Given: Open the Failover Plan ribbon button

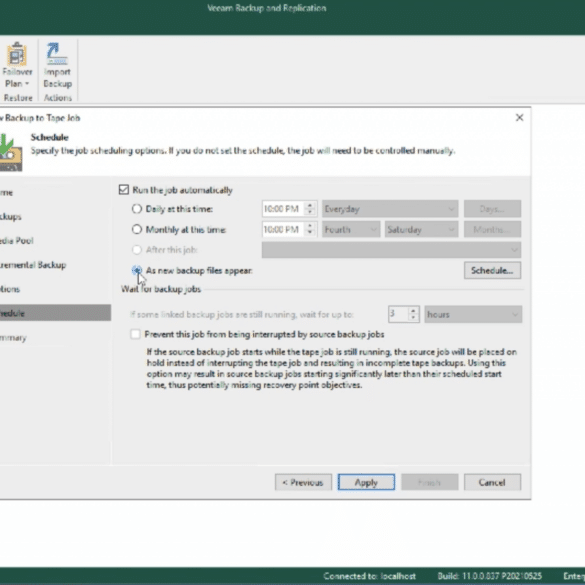Looking at the screenshot, I should pyautogui.click(x=17, y=66).
